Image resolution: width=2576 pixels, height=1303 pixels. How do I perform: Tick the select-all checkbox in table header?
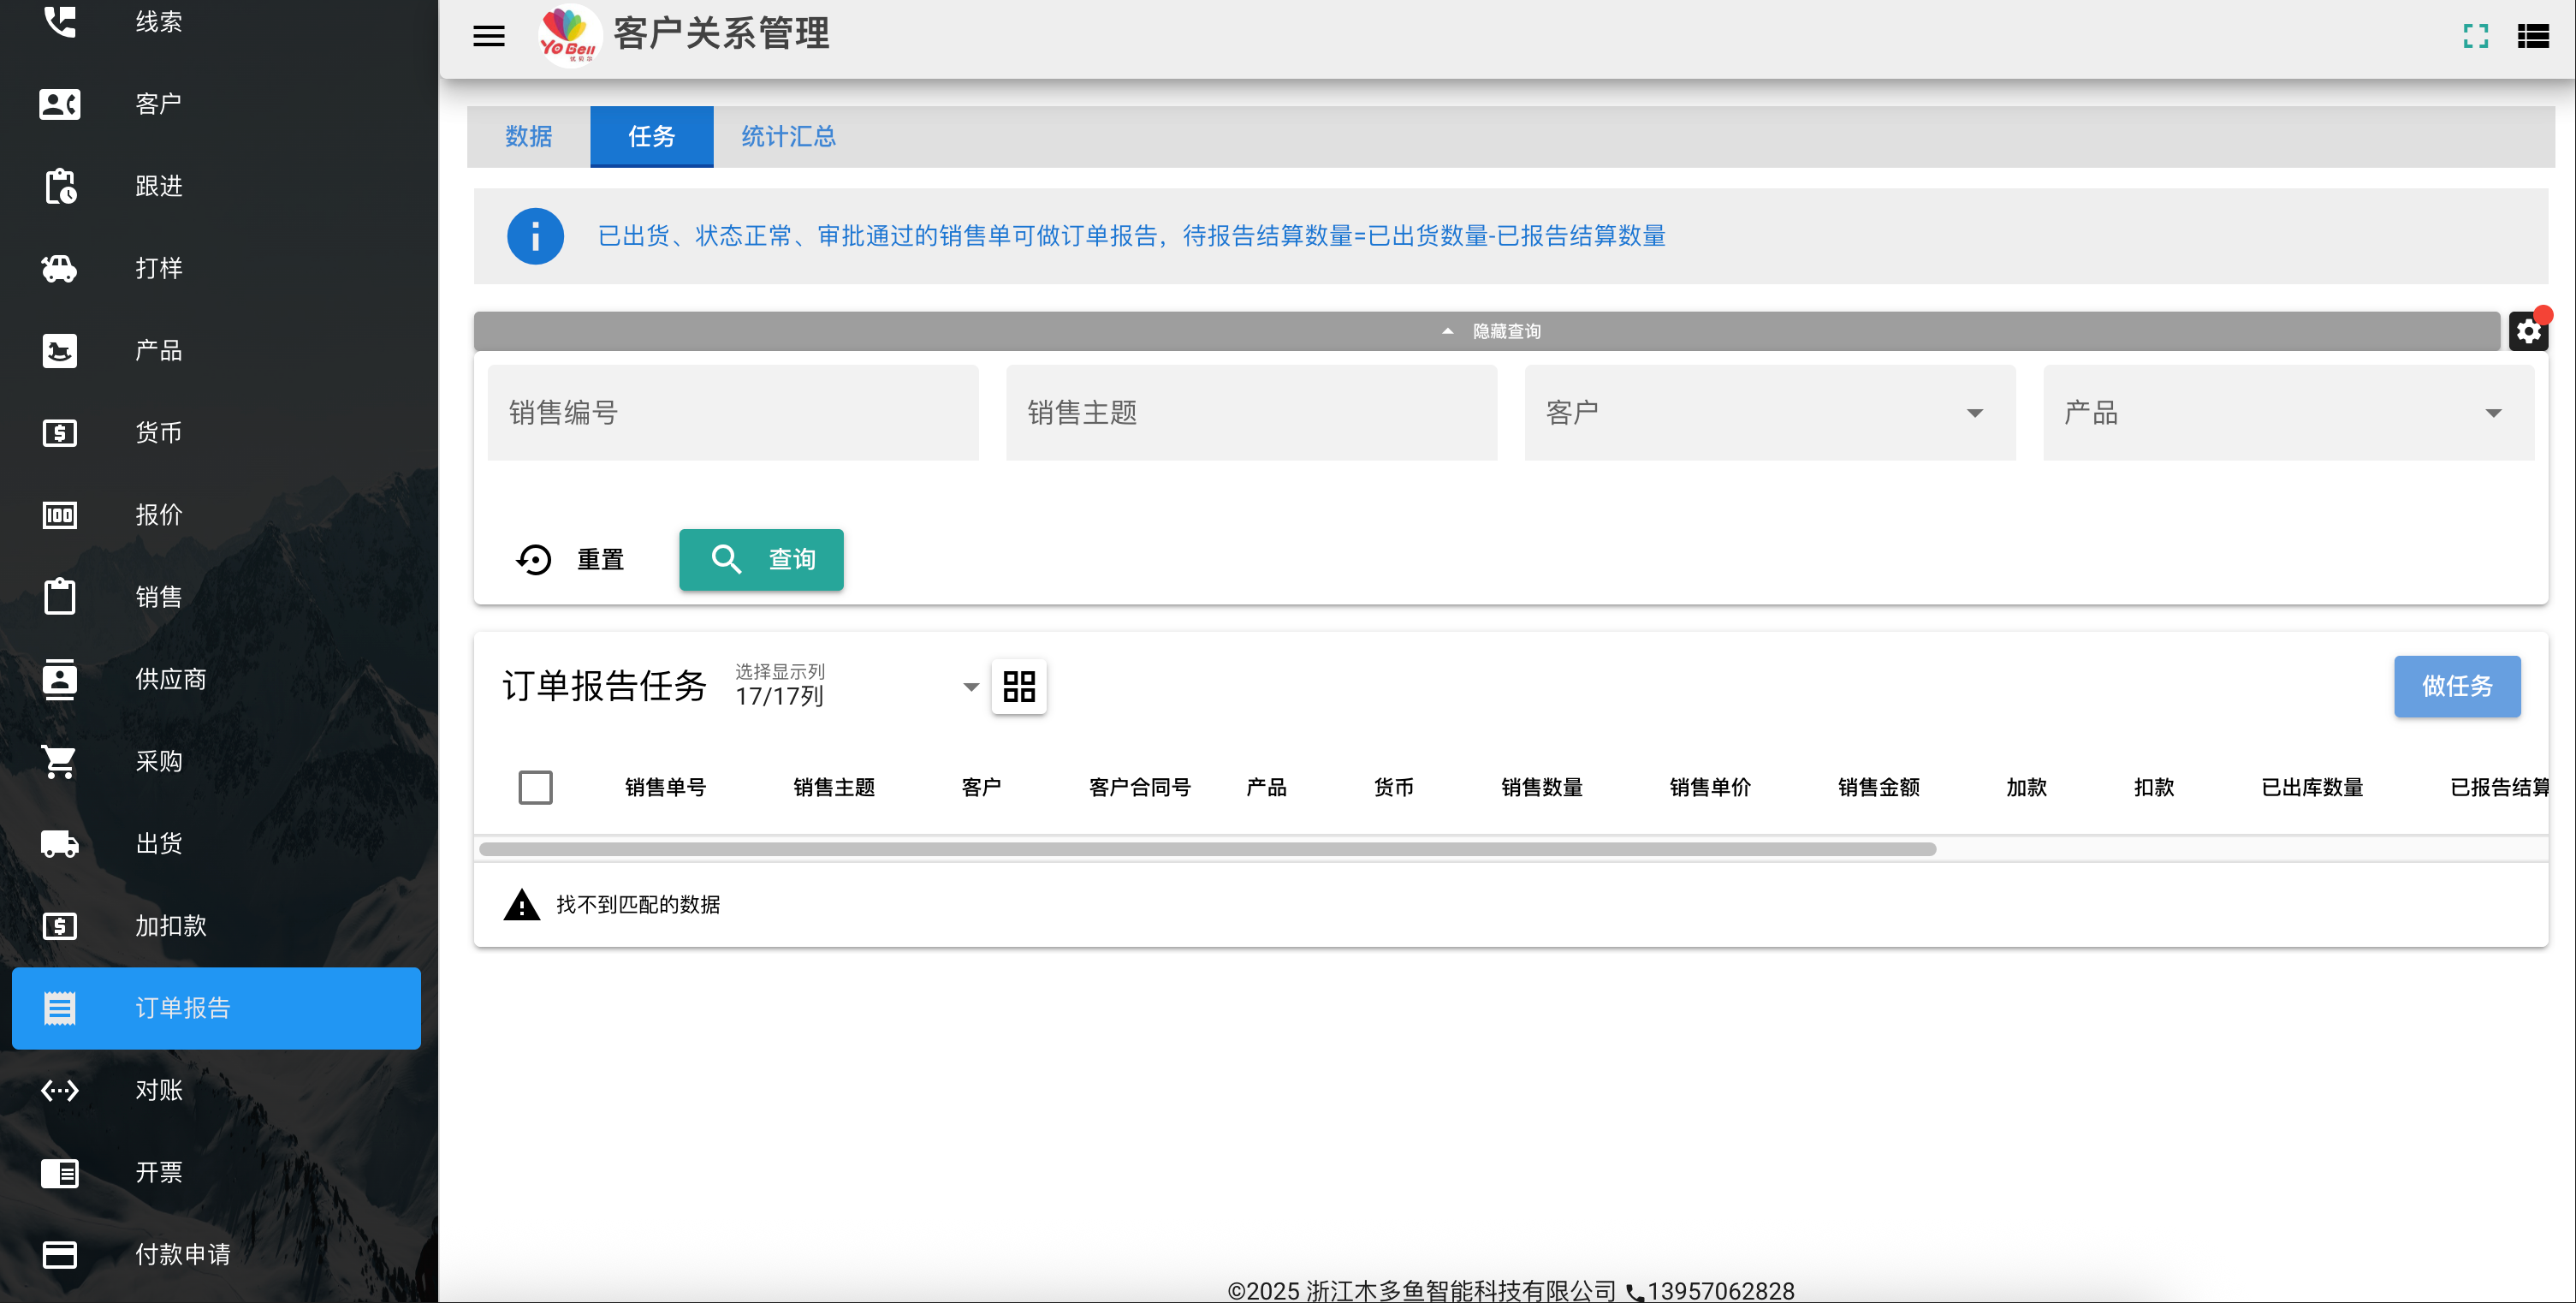coord(535,787)
